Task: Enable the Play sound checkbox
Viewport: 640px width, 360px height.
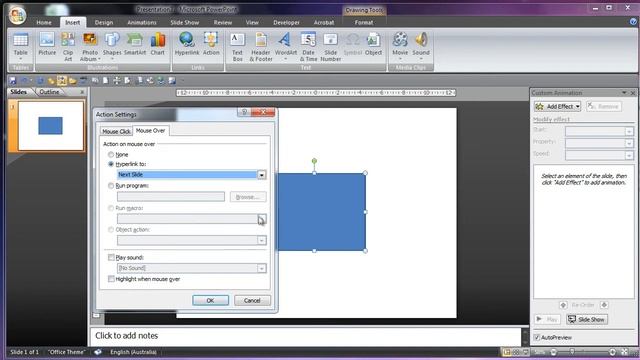Action: click(x=111, y=258)
